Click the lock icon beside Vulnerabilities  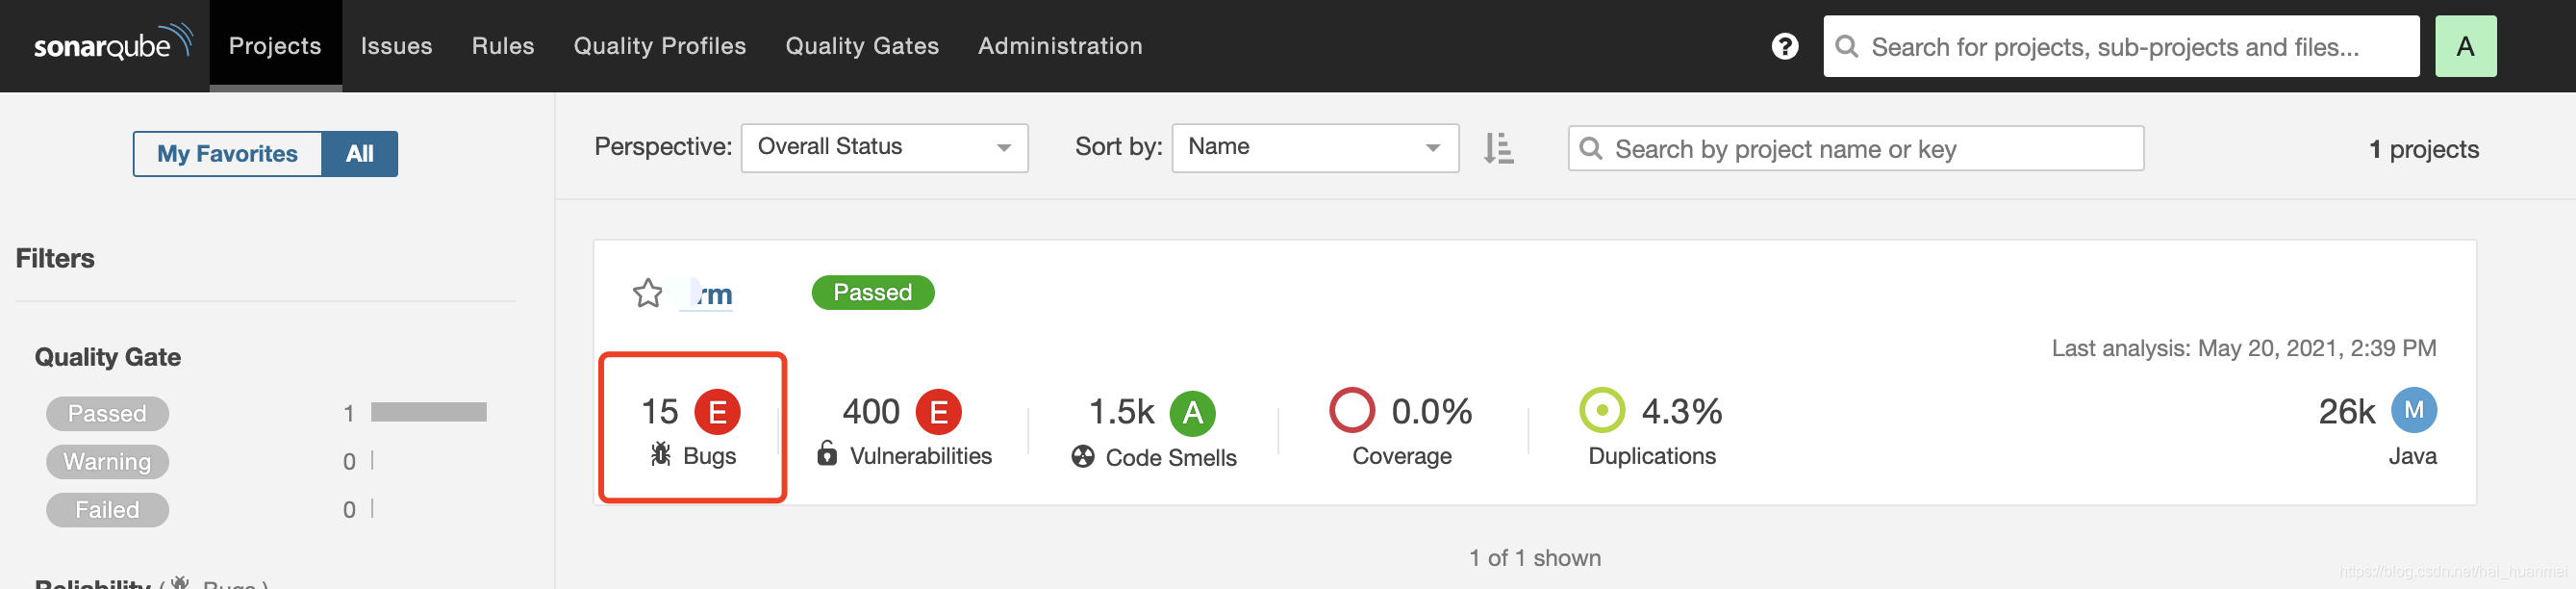[x=826, y=453]
